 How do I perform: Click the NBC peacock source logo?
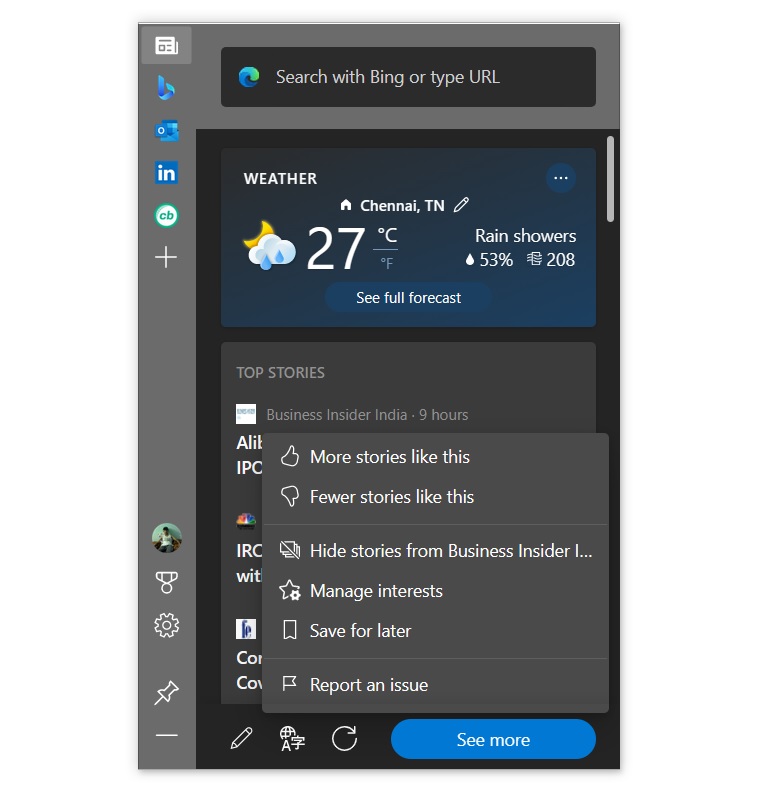coord(246,521)
